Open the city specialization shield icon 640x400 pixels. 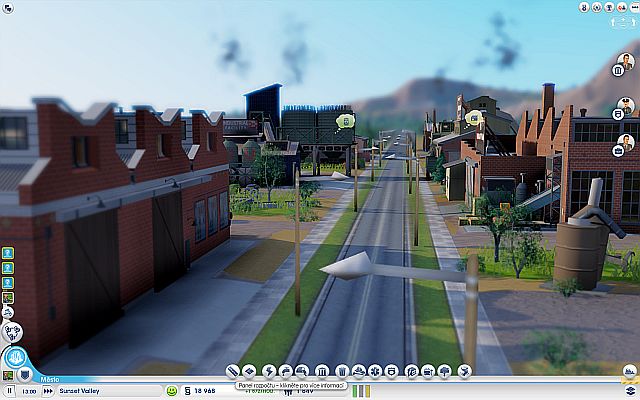click(x=25, y=374)
